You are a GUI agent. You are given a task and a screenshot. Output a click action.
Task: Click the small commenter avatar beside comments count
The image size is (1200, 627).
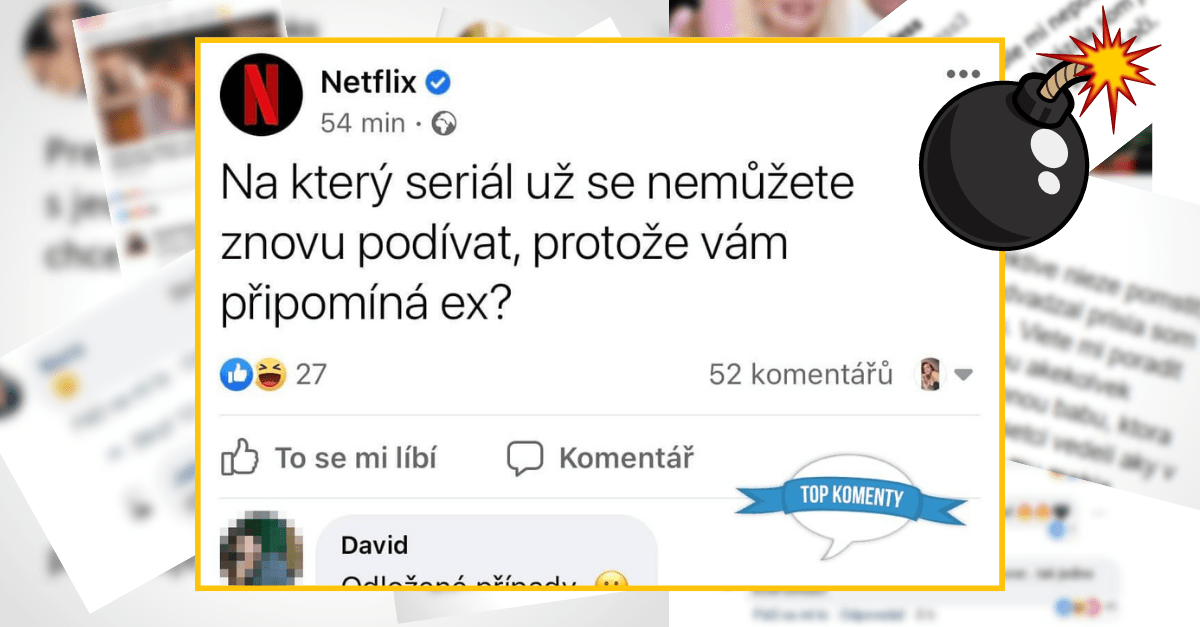(x=930, y=374)
